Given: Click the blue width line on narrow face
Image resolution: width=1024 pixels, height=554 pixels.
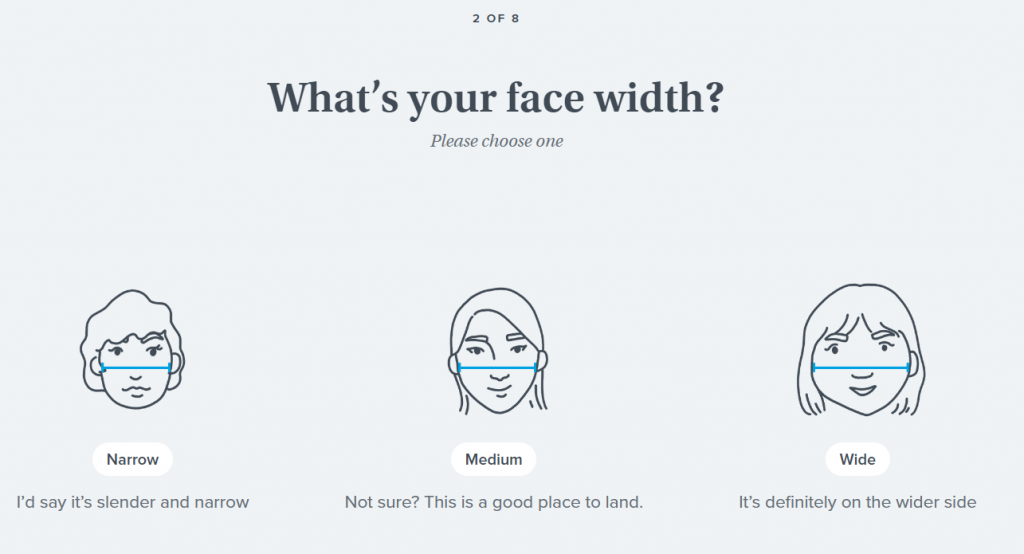Looking at the screenshot, I should pos(135,368).
